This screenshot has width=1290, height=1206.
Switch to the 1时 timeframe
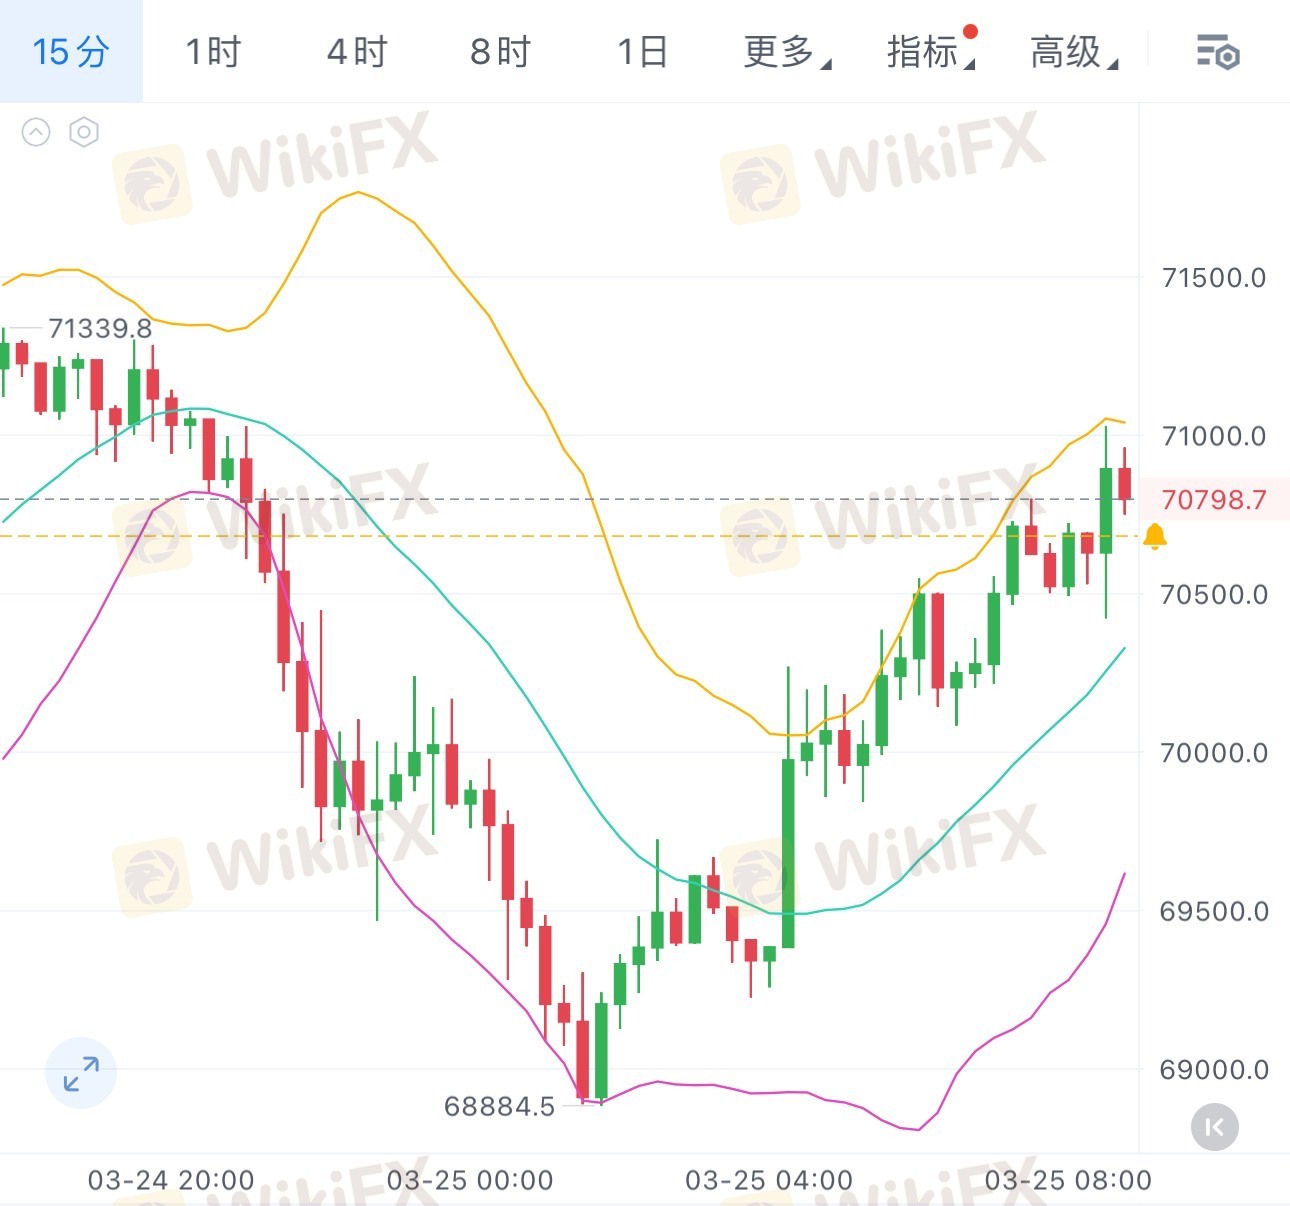click(213, 52)
